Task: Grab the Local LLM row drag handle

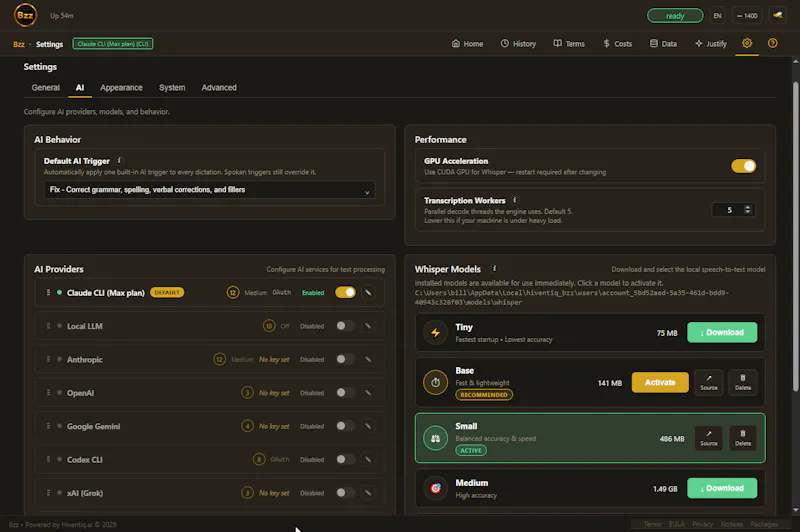Action: [48, 326]
